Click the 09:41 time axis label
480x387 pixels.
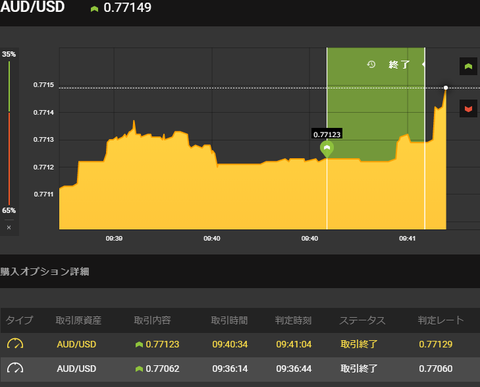[407, 239]
